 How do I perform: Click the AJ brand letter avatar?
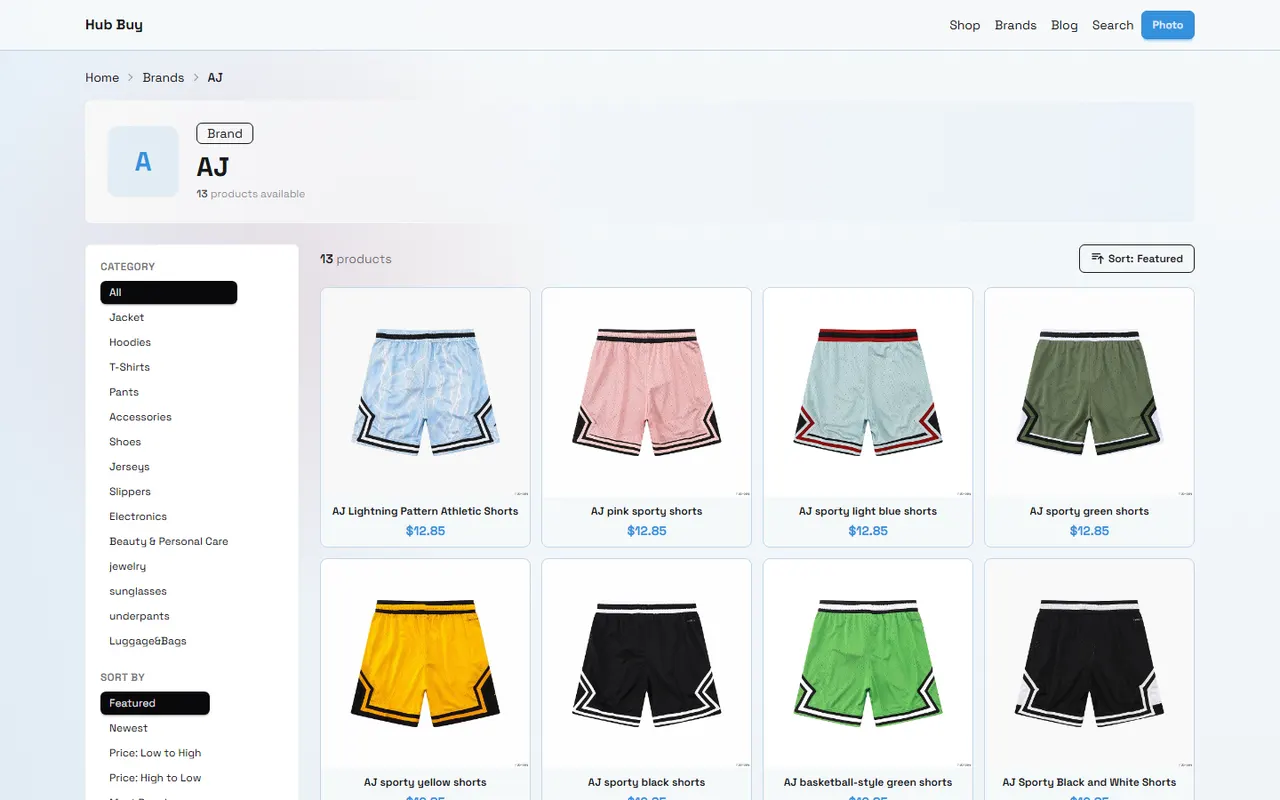click(143, 161)
